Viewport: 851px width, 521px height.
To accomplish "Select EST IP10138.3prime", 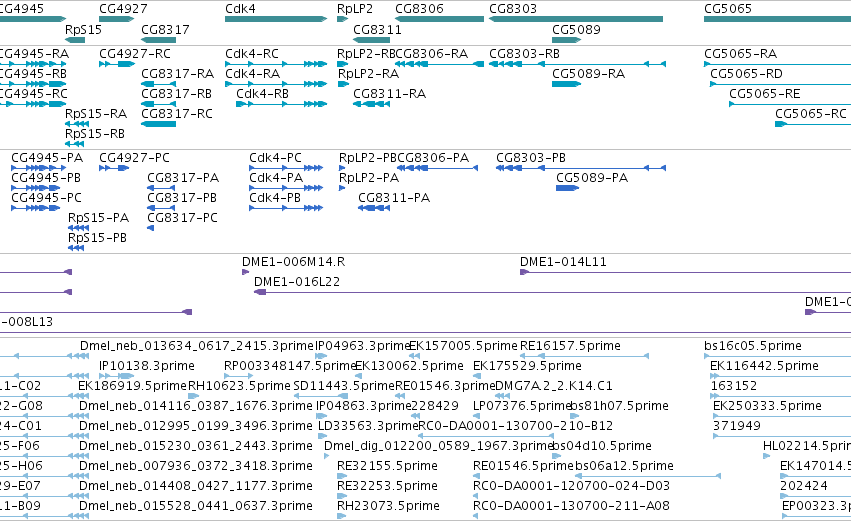I will [x=147, y=366].
